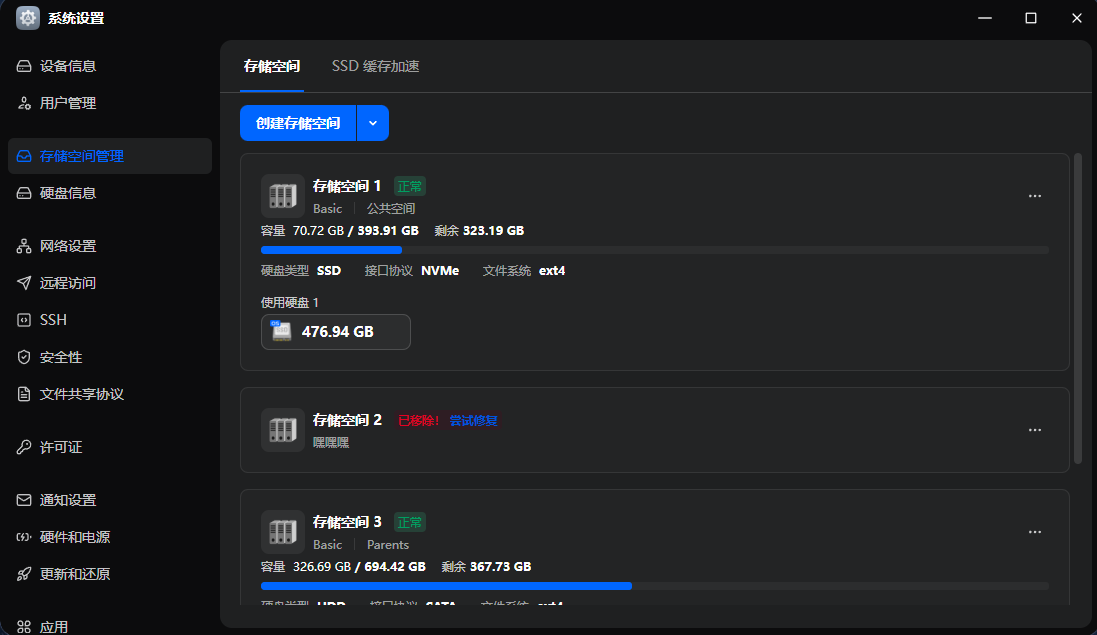Click the license key icon
Viewport: 1097px width, 635px height.
24,447
